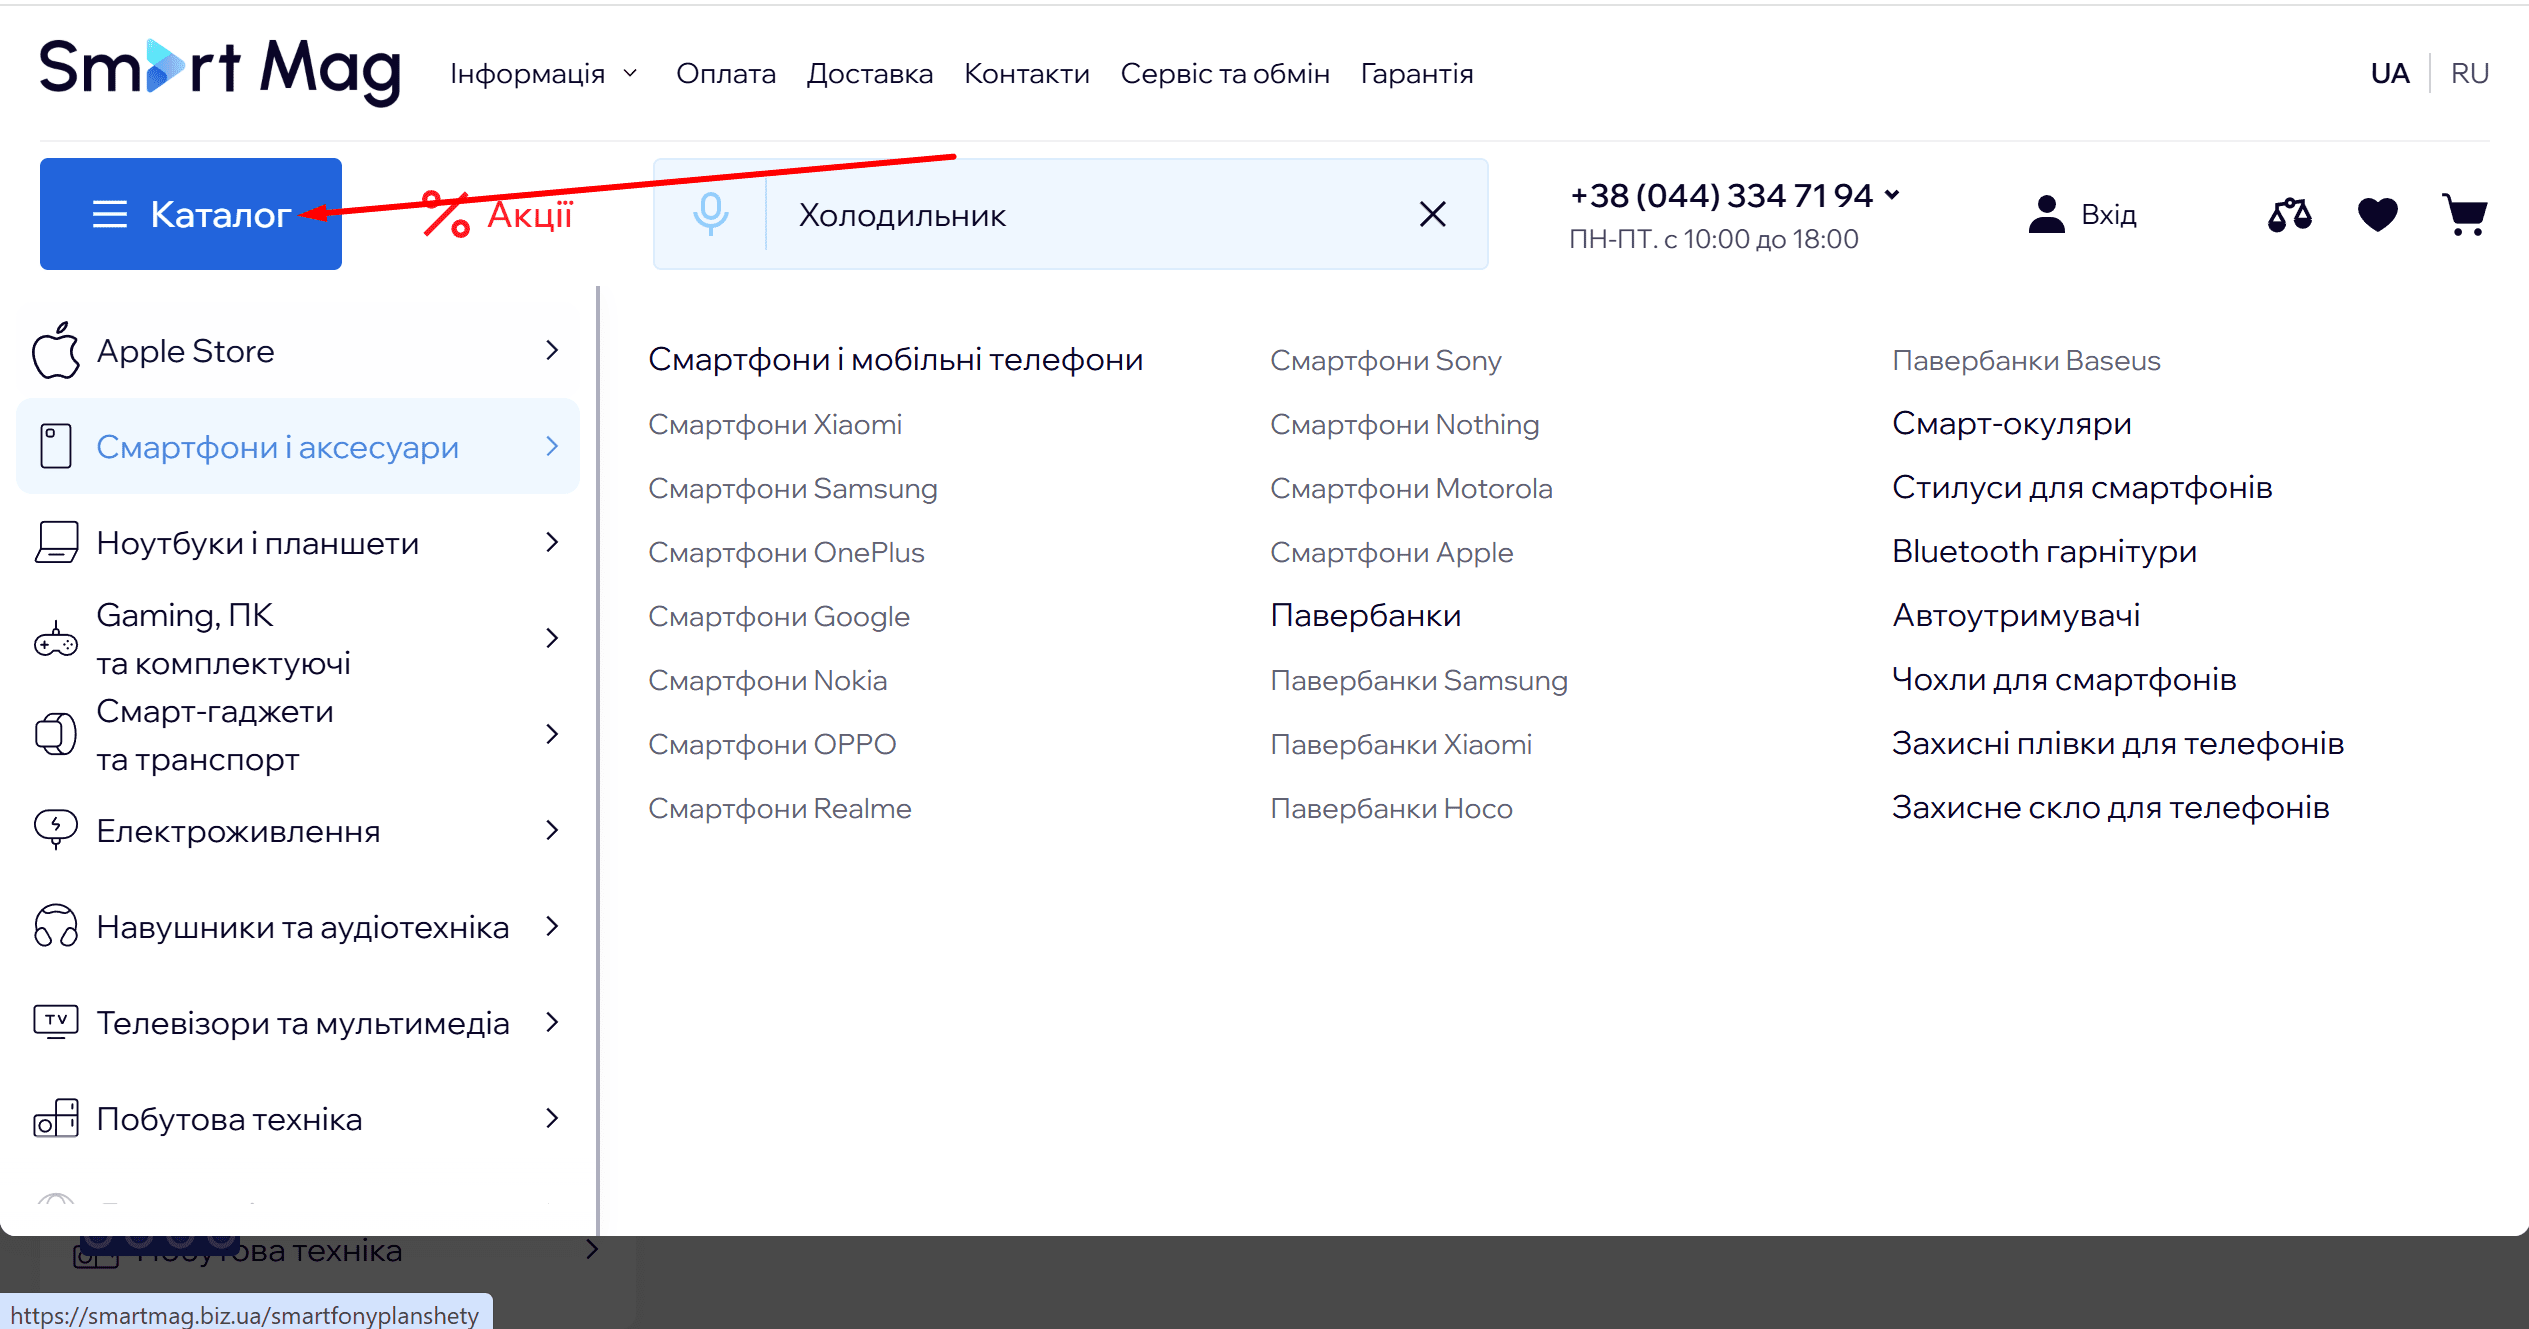Open Смартфони Google link
Viewport: 2529px width, 1329px height.
(x=779, y=616)
